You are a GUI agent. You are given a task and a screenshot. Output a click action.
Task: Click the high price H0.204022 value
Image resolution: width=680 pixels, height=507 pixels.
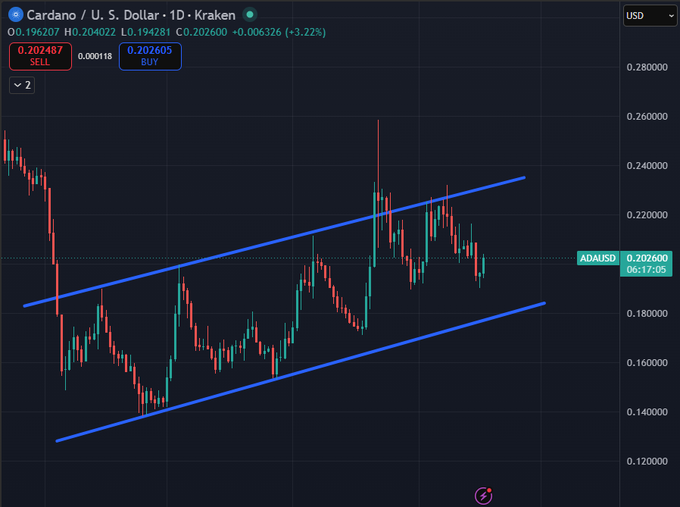point(90,32)
